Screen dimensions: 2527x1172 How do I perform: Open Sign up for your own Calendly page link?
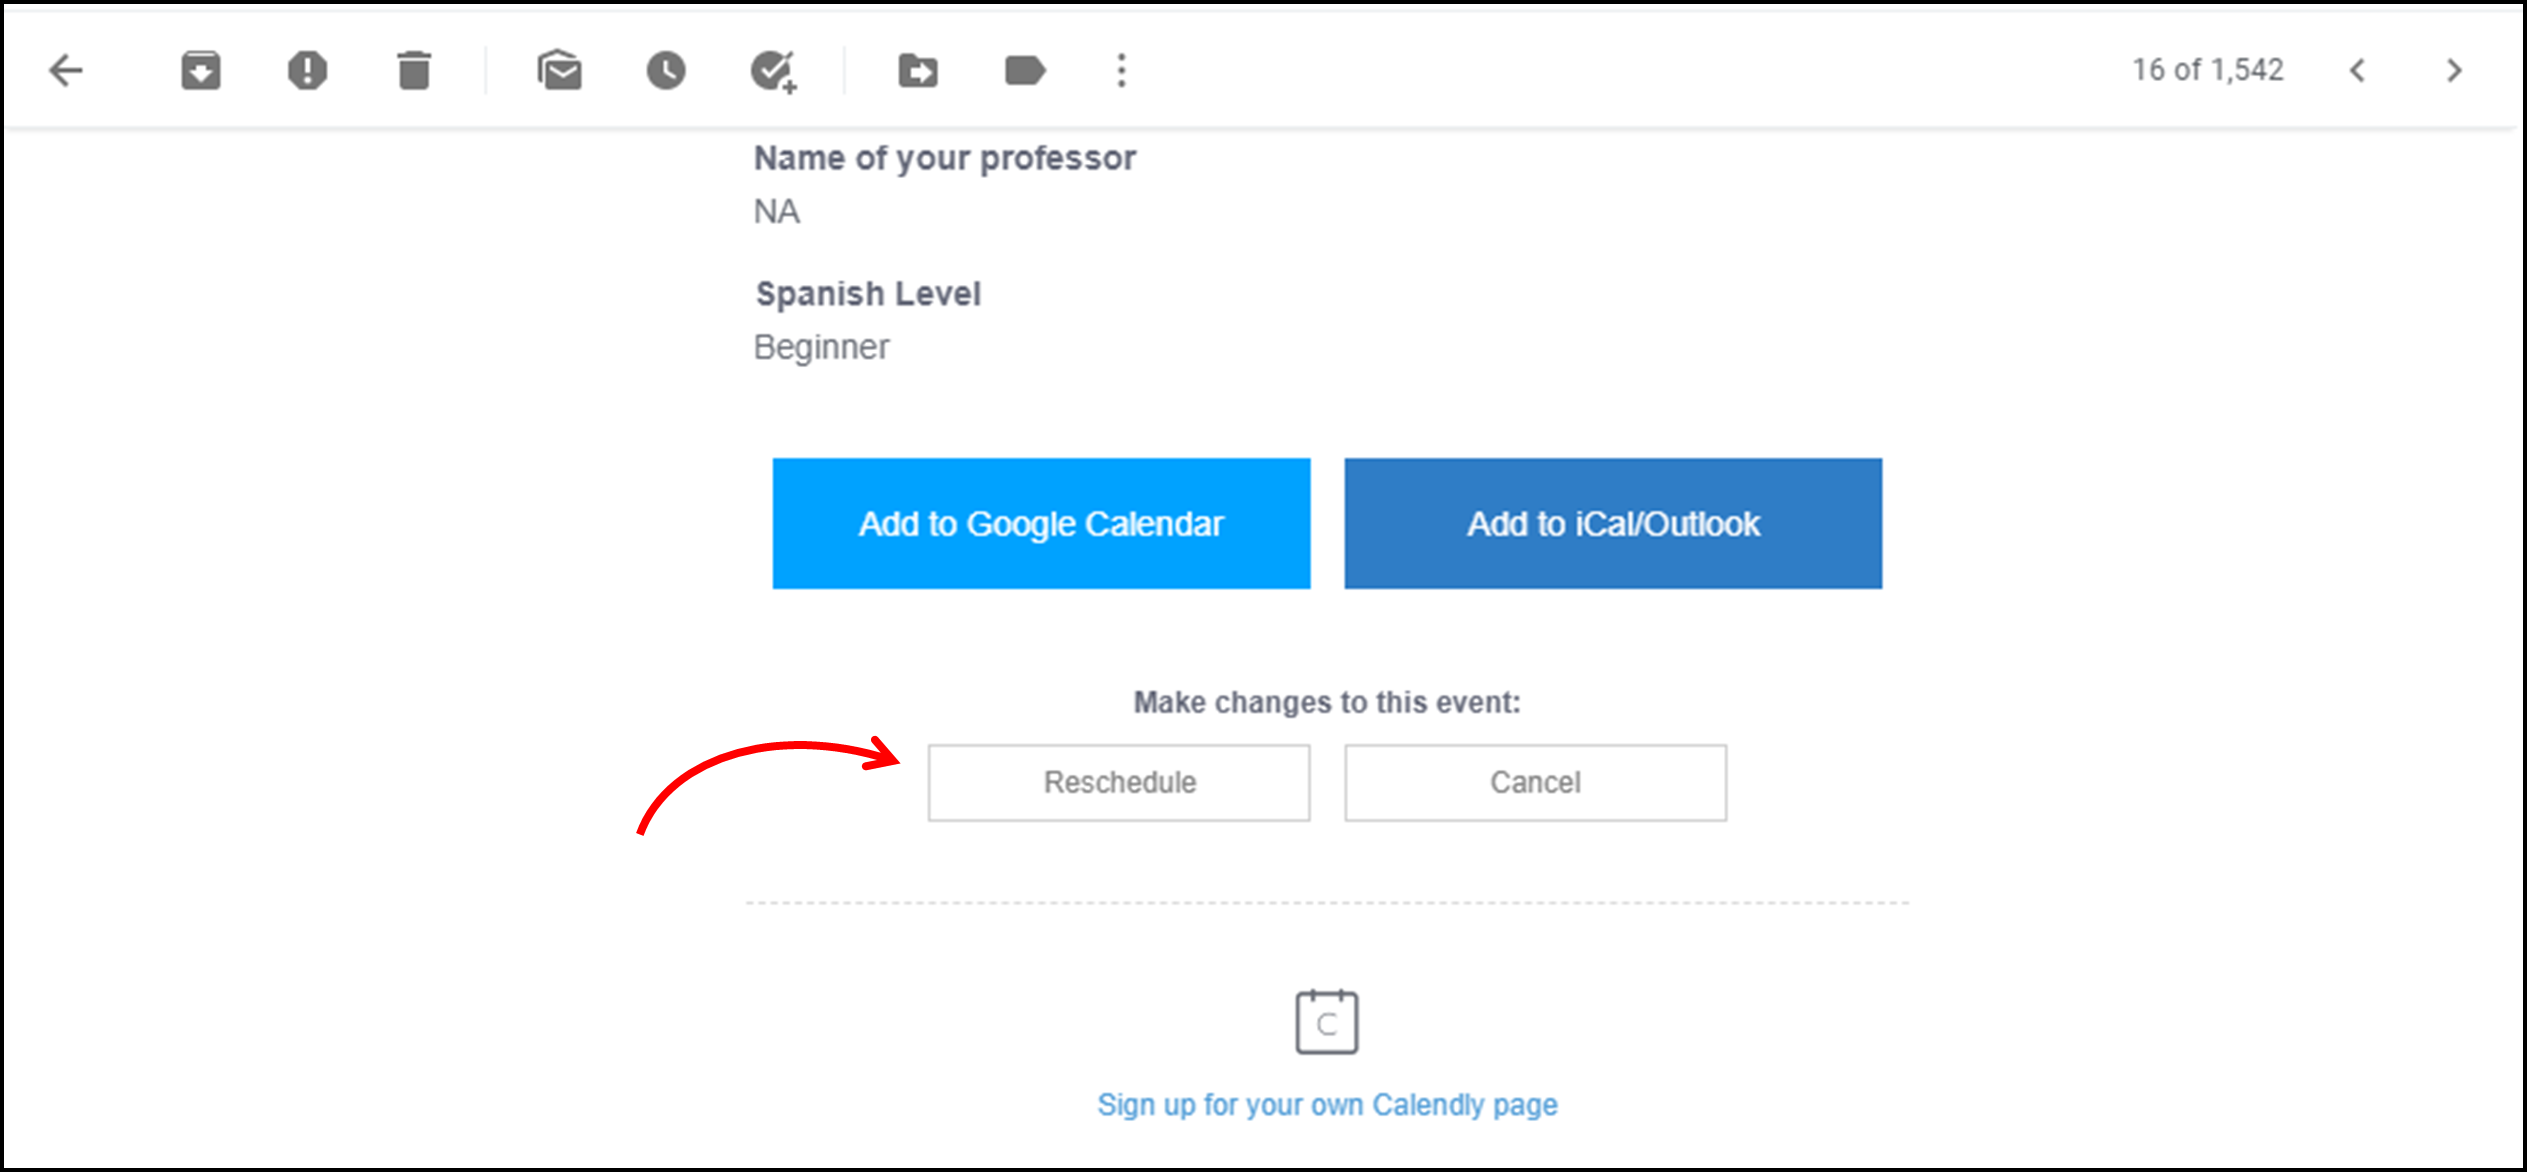(x=1327, y=1105)
